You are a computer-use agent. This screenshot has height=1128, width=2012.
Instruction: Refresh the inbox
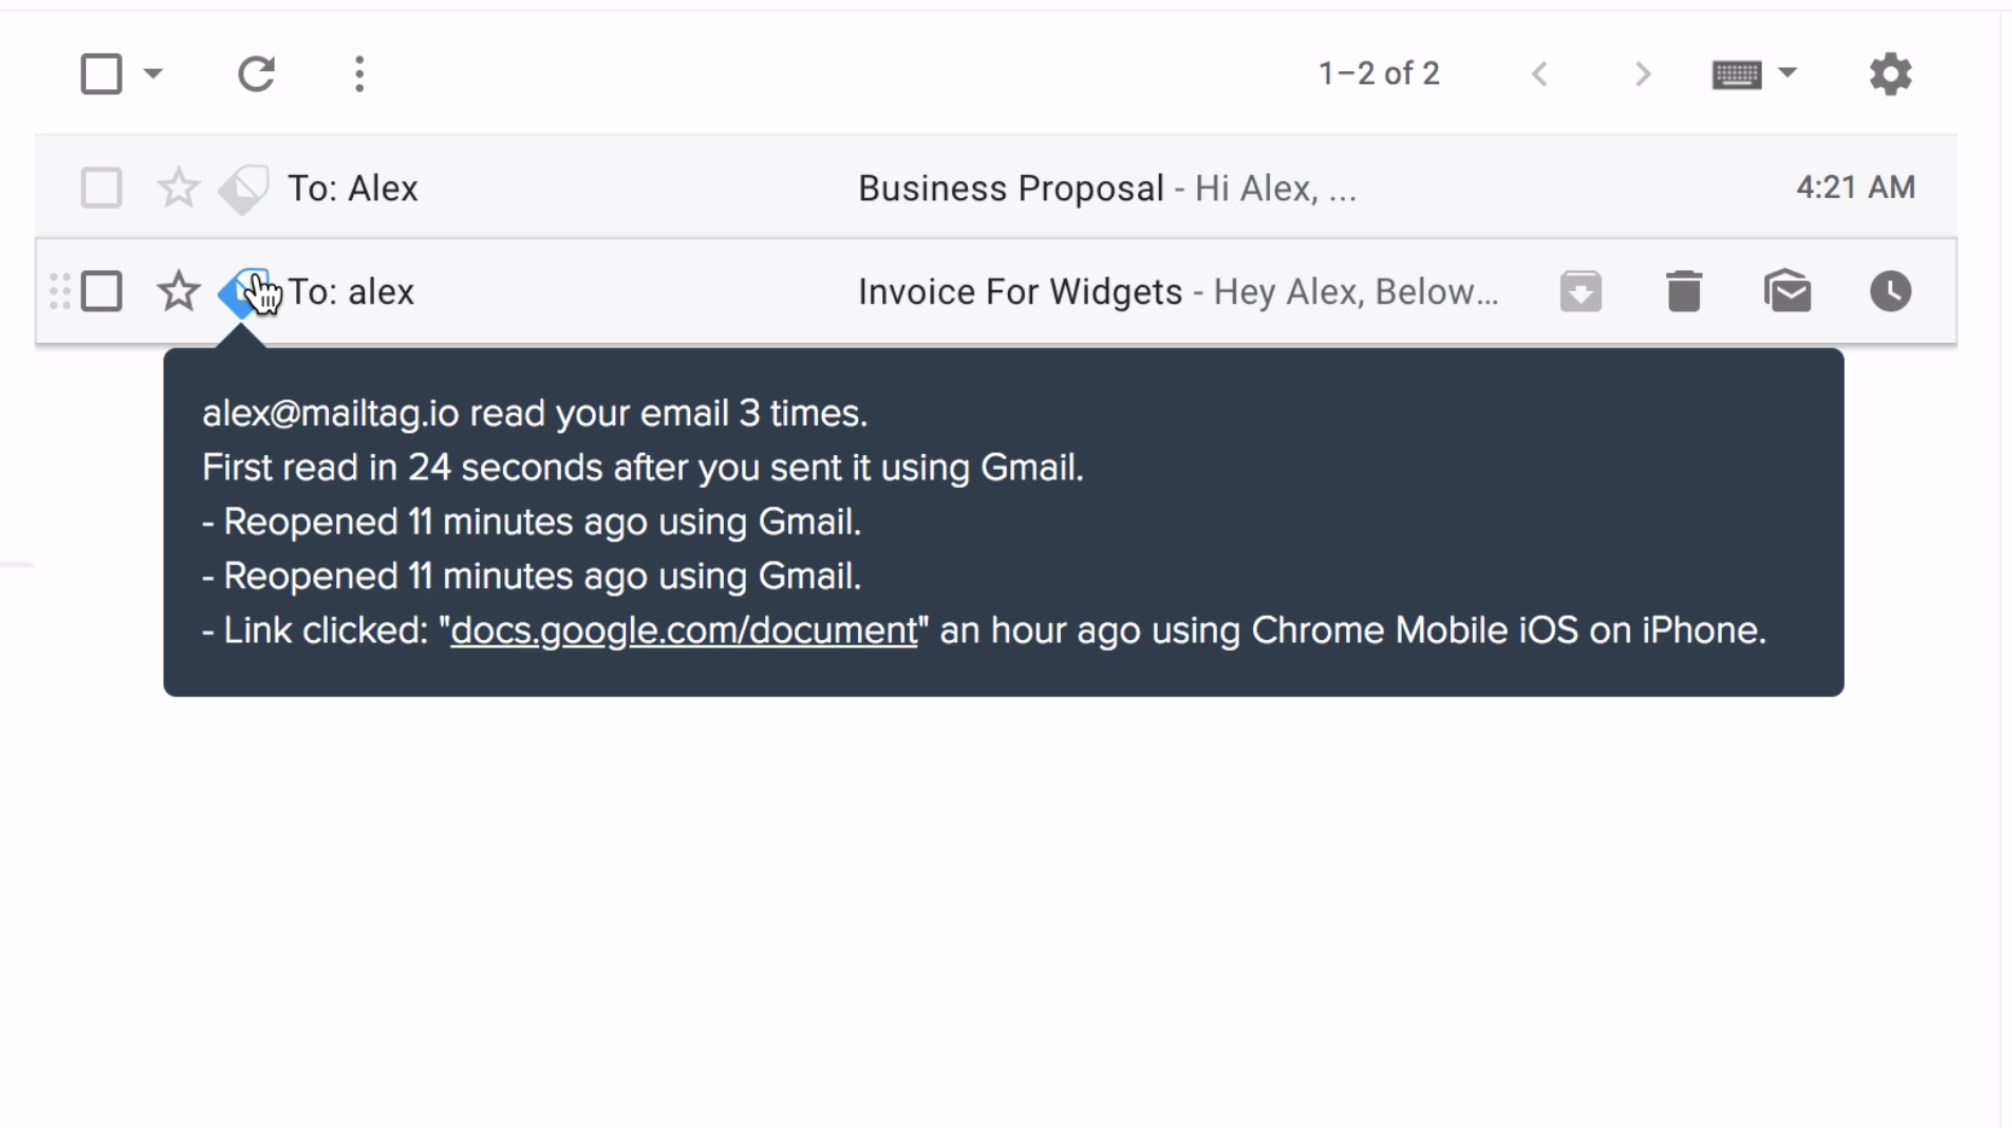(x=256, y=73)
